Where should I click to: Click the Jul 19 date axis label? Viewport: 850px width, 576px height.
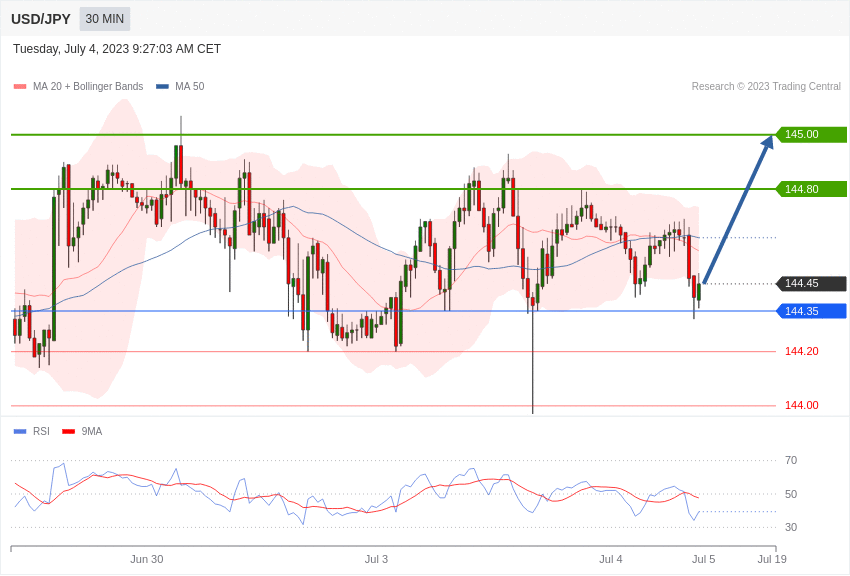pyautogui.click(x=772, y=559)
